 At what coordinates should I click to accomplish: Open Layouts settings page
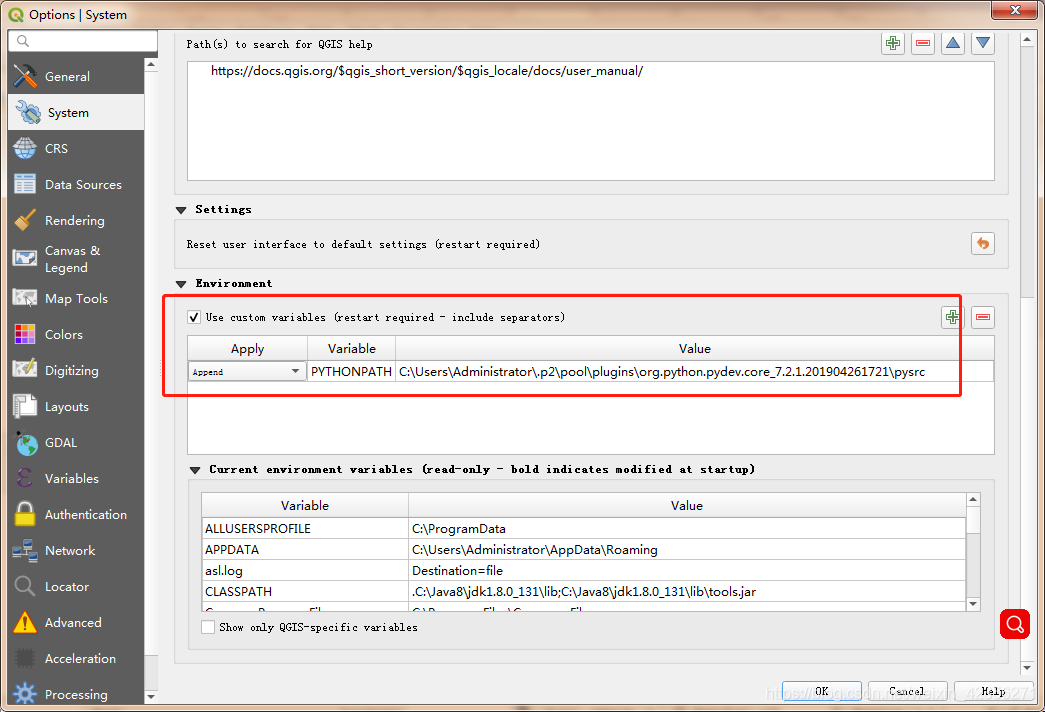tap(76, 407)
